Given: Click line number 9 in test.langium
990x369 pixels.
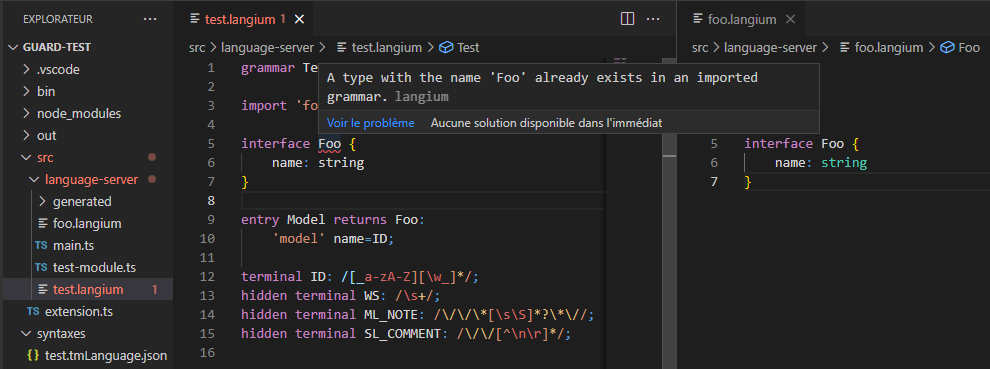Looking at the screenshot, I should (211, 220).
